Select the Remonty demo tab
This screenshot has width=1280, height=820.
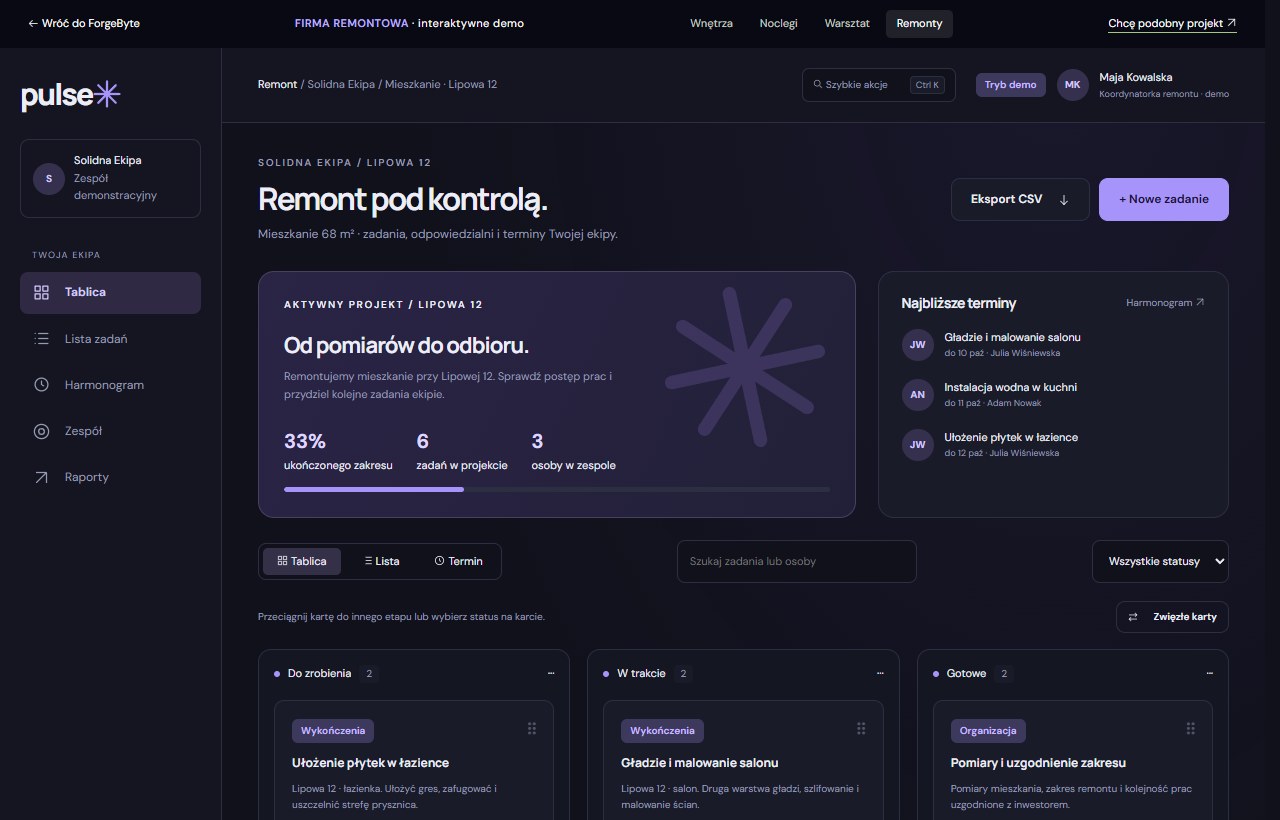[x=919, y=23]
